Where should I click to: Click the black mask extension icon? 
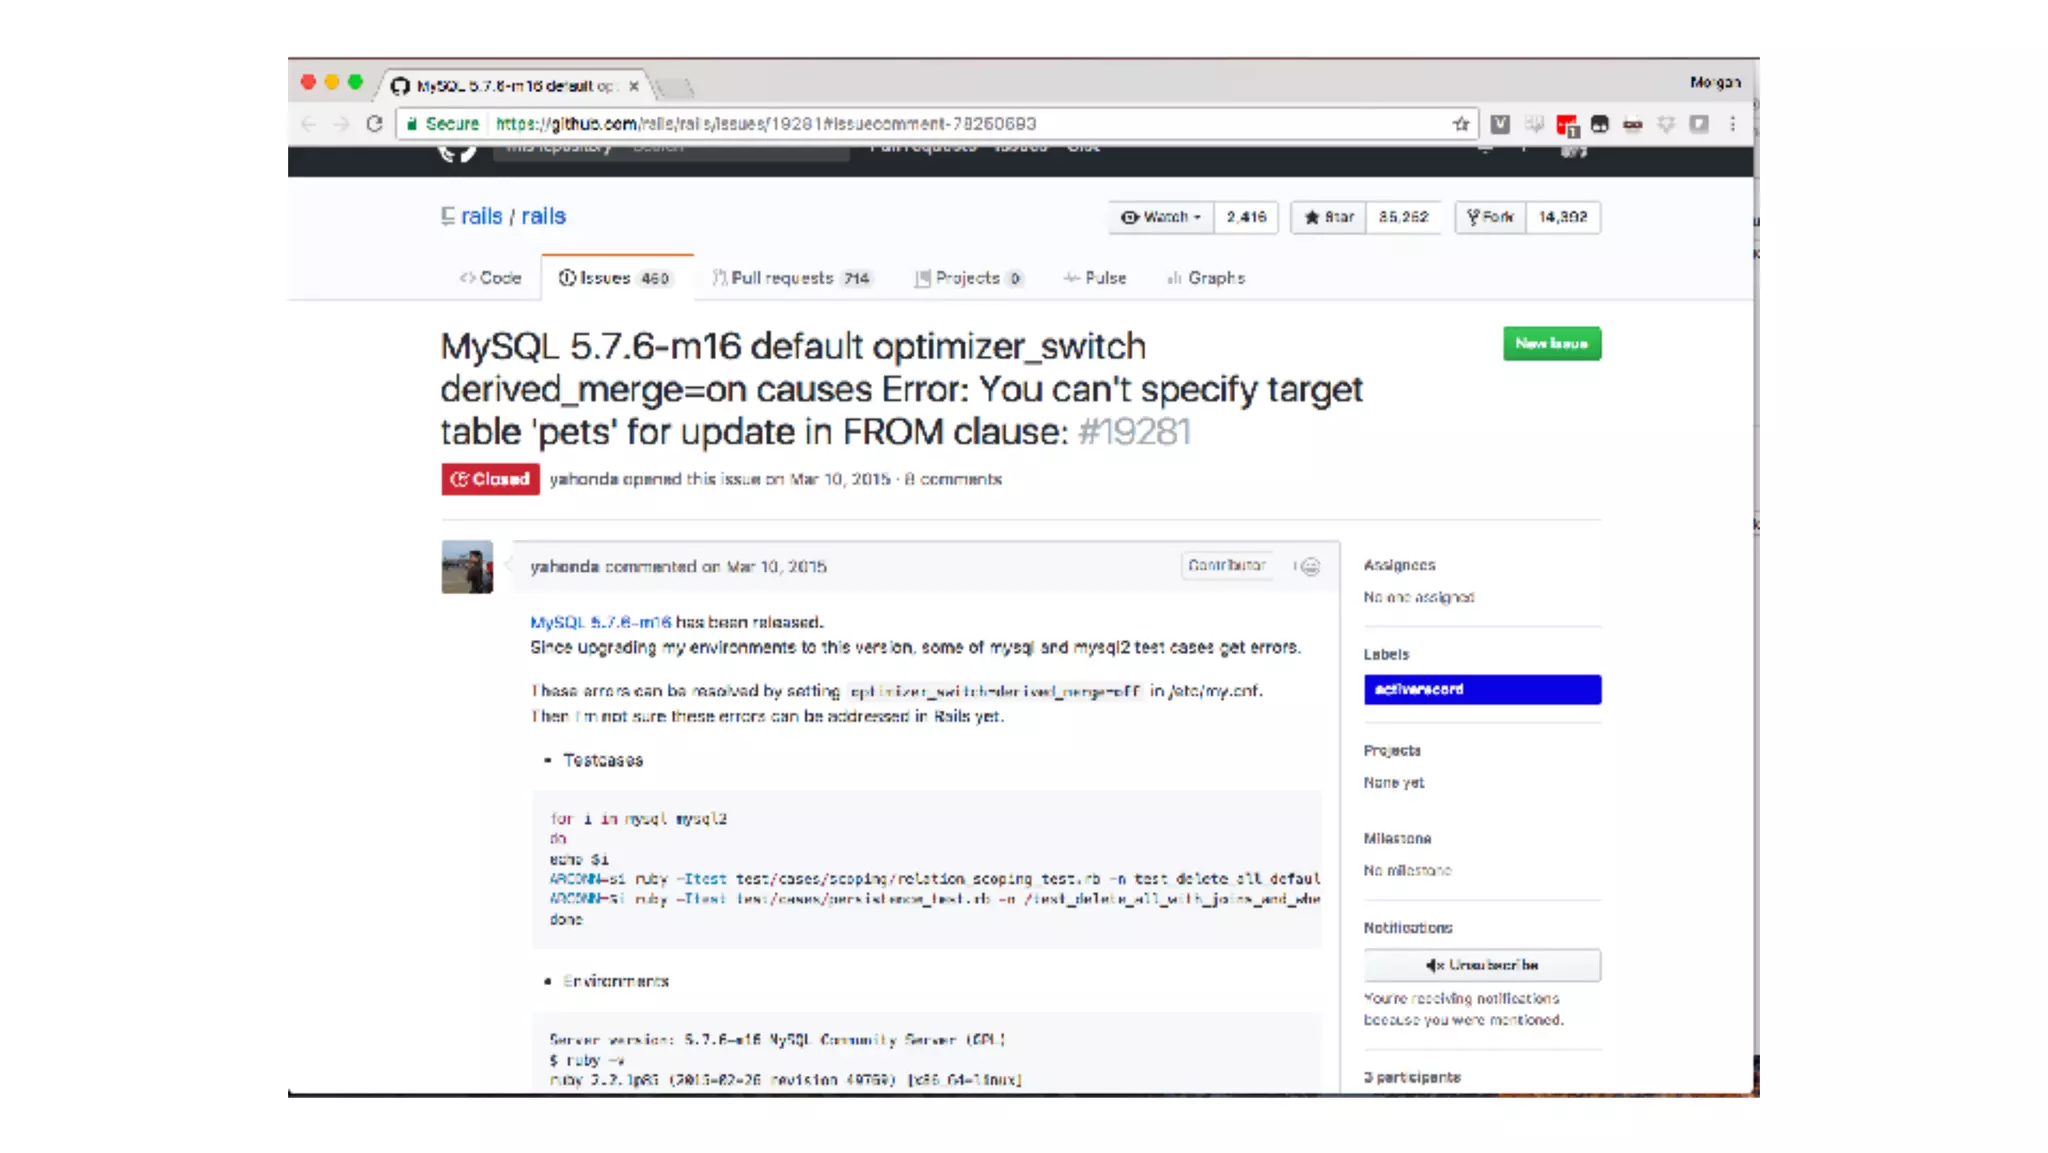pos(1599,124)
